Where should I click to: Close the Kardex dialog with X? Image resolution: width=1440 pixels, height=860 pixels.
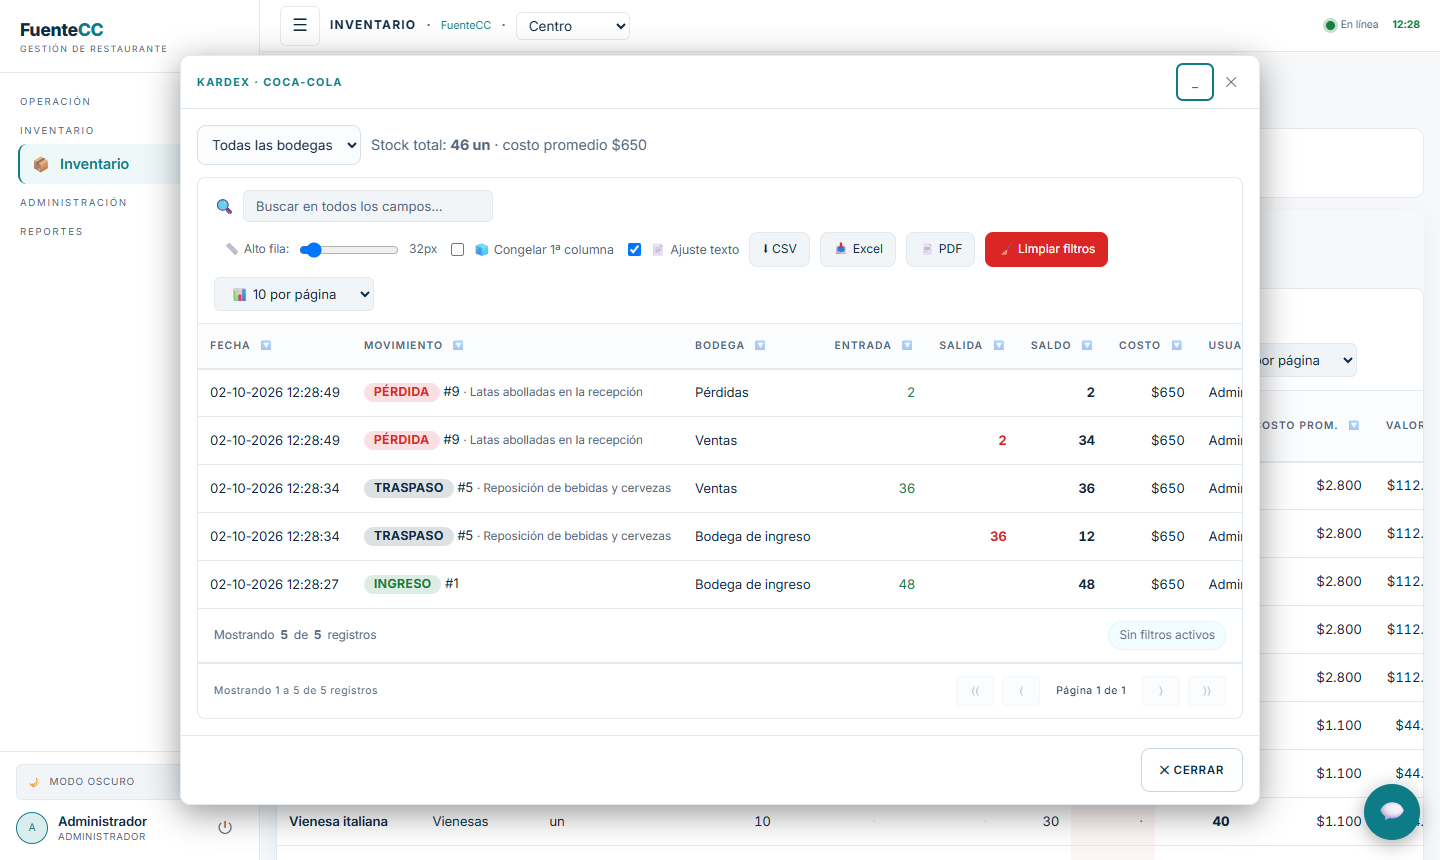pyautogui.click(x=1231, y=82)
